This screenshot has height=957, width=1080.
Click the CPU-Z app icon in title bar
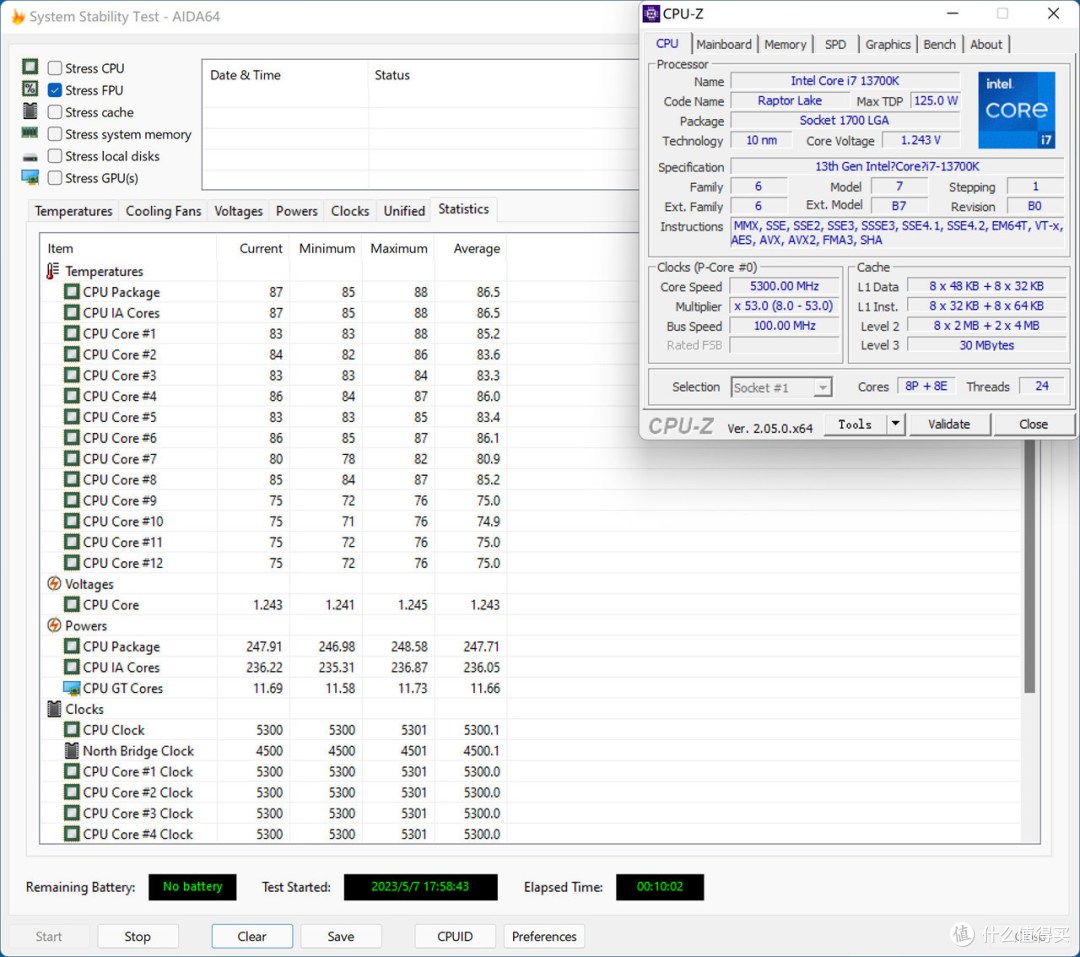pos(652,13)
